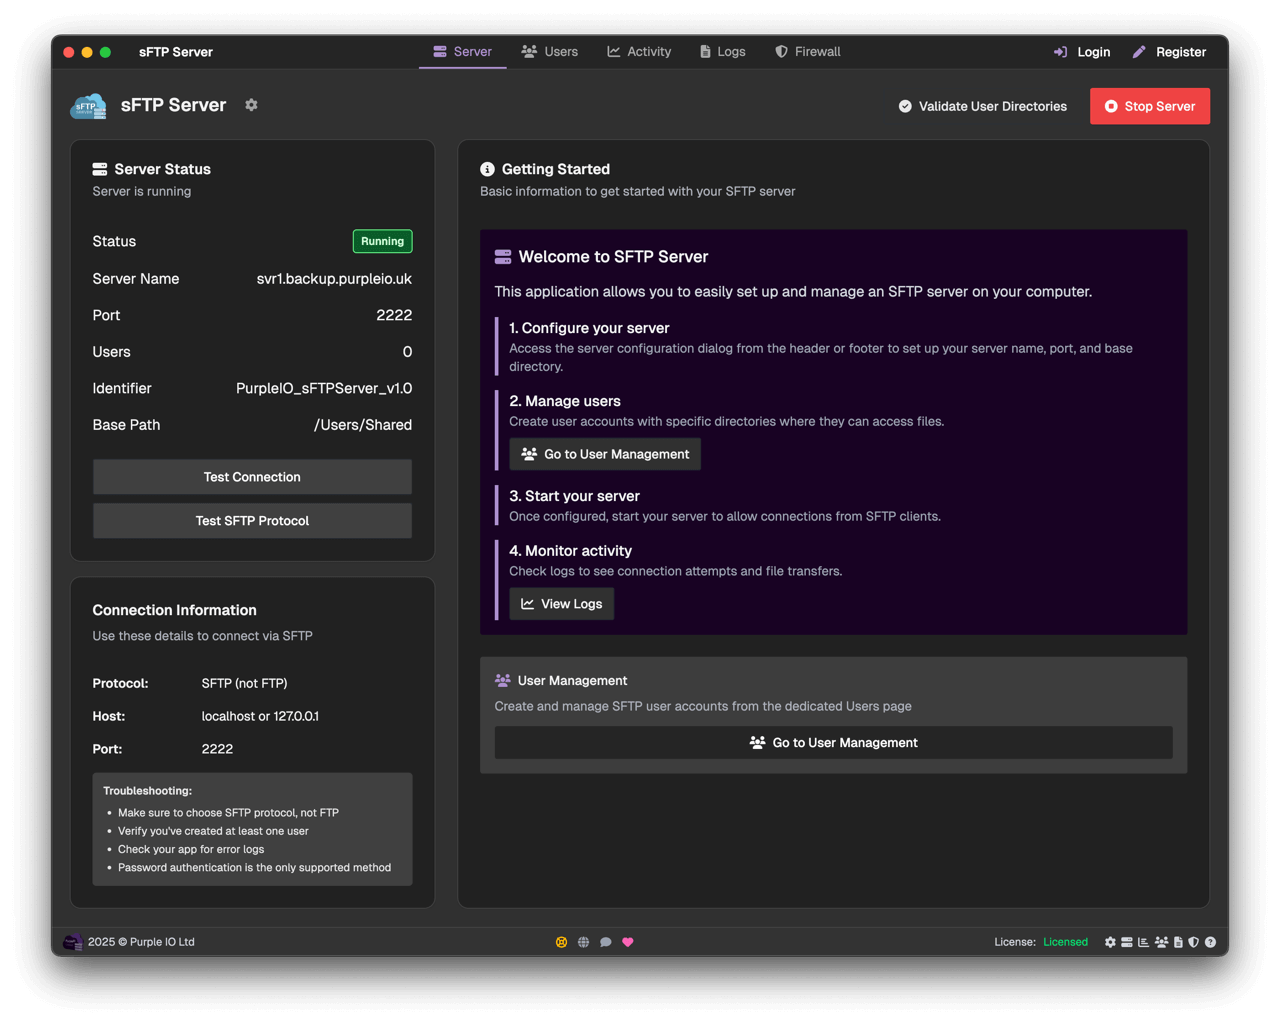Click the footer help question mark icon
Screen dimensions: 1280x1024
click(x=1210, y=942)
